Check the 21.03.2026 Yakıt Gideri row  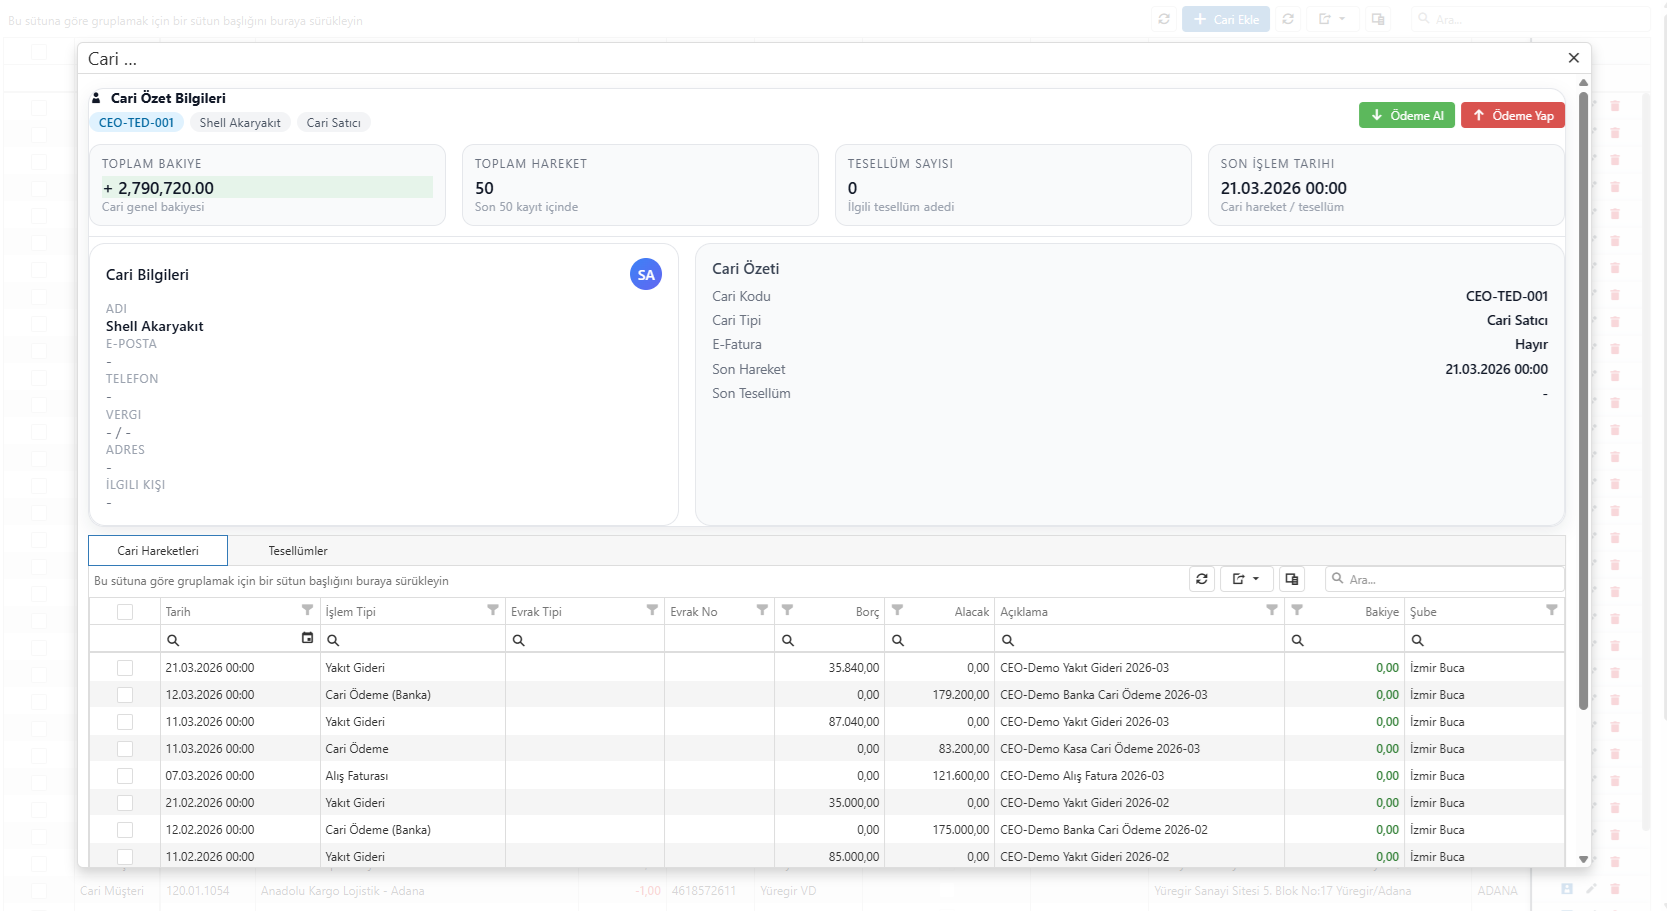coord(125,668)
